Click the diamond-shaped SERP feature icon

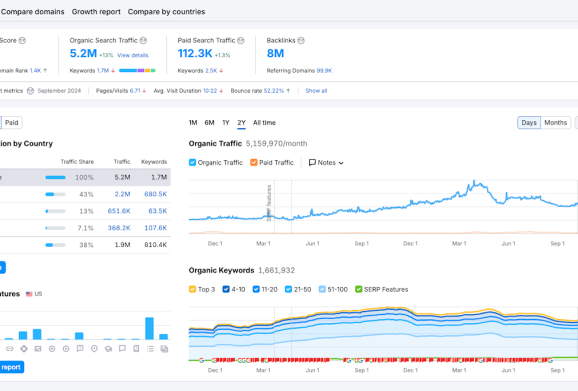pyautogui.click(x=24, y=349)
